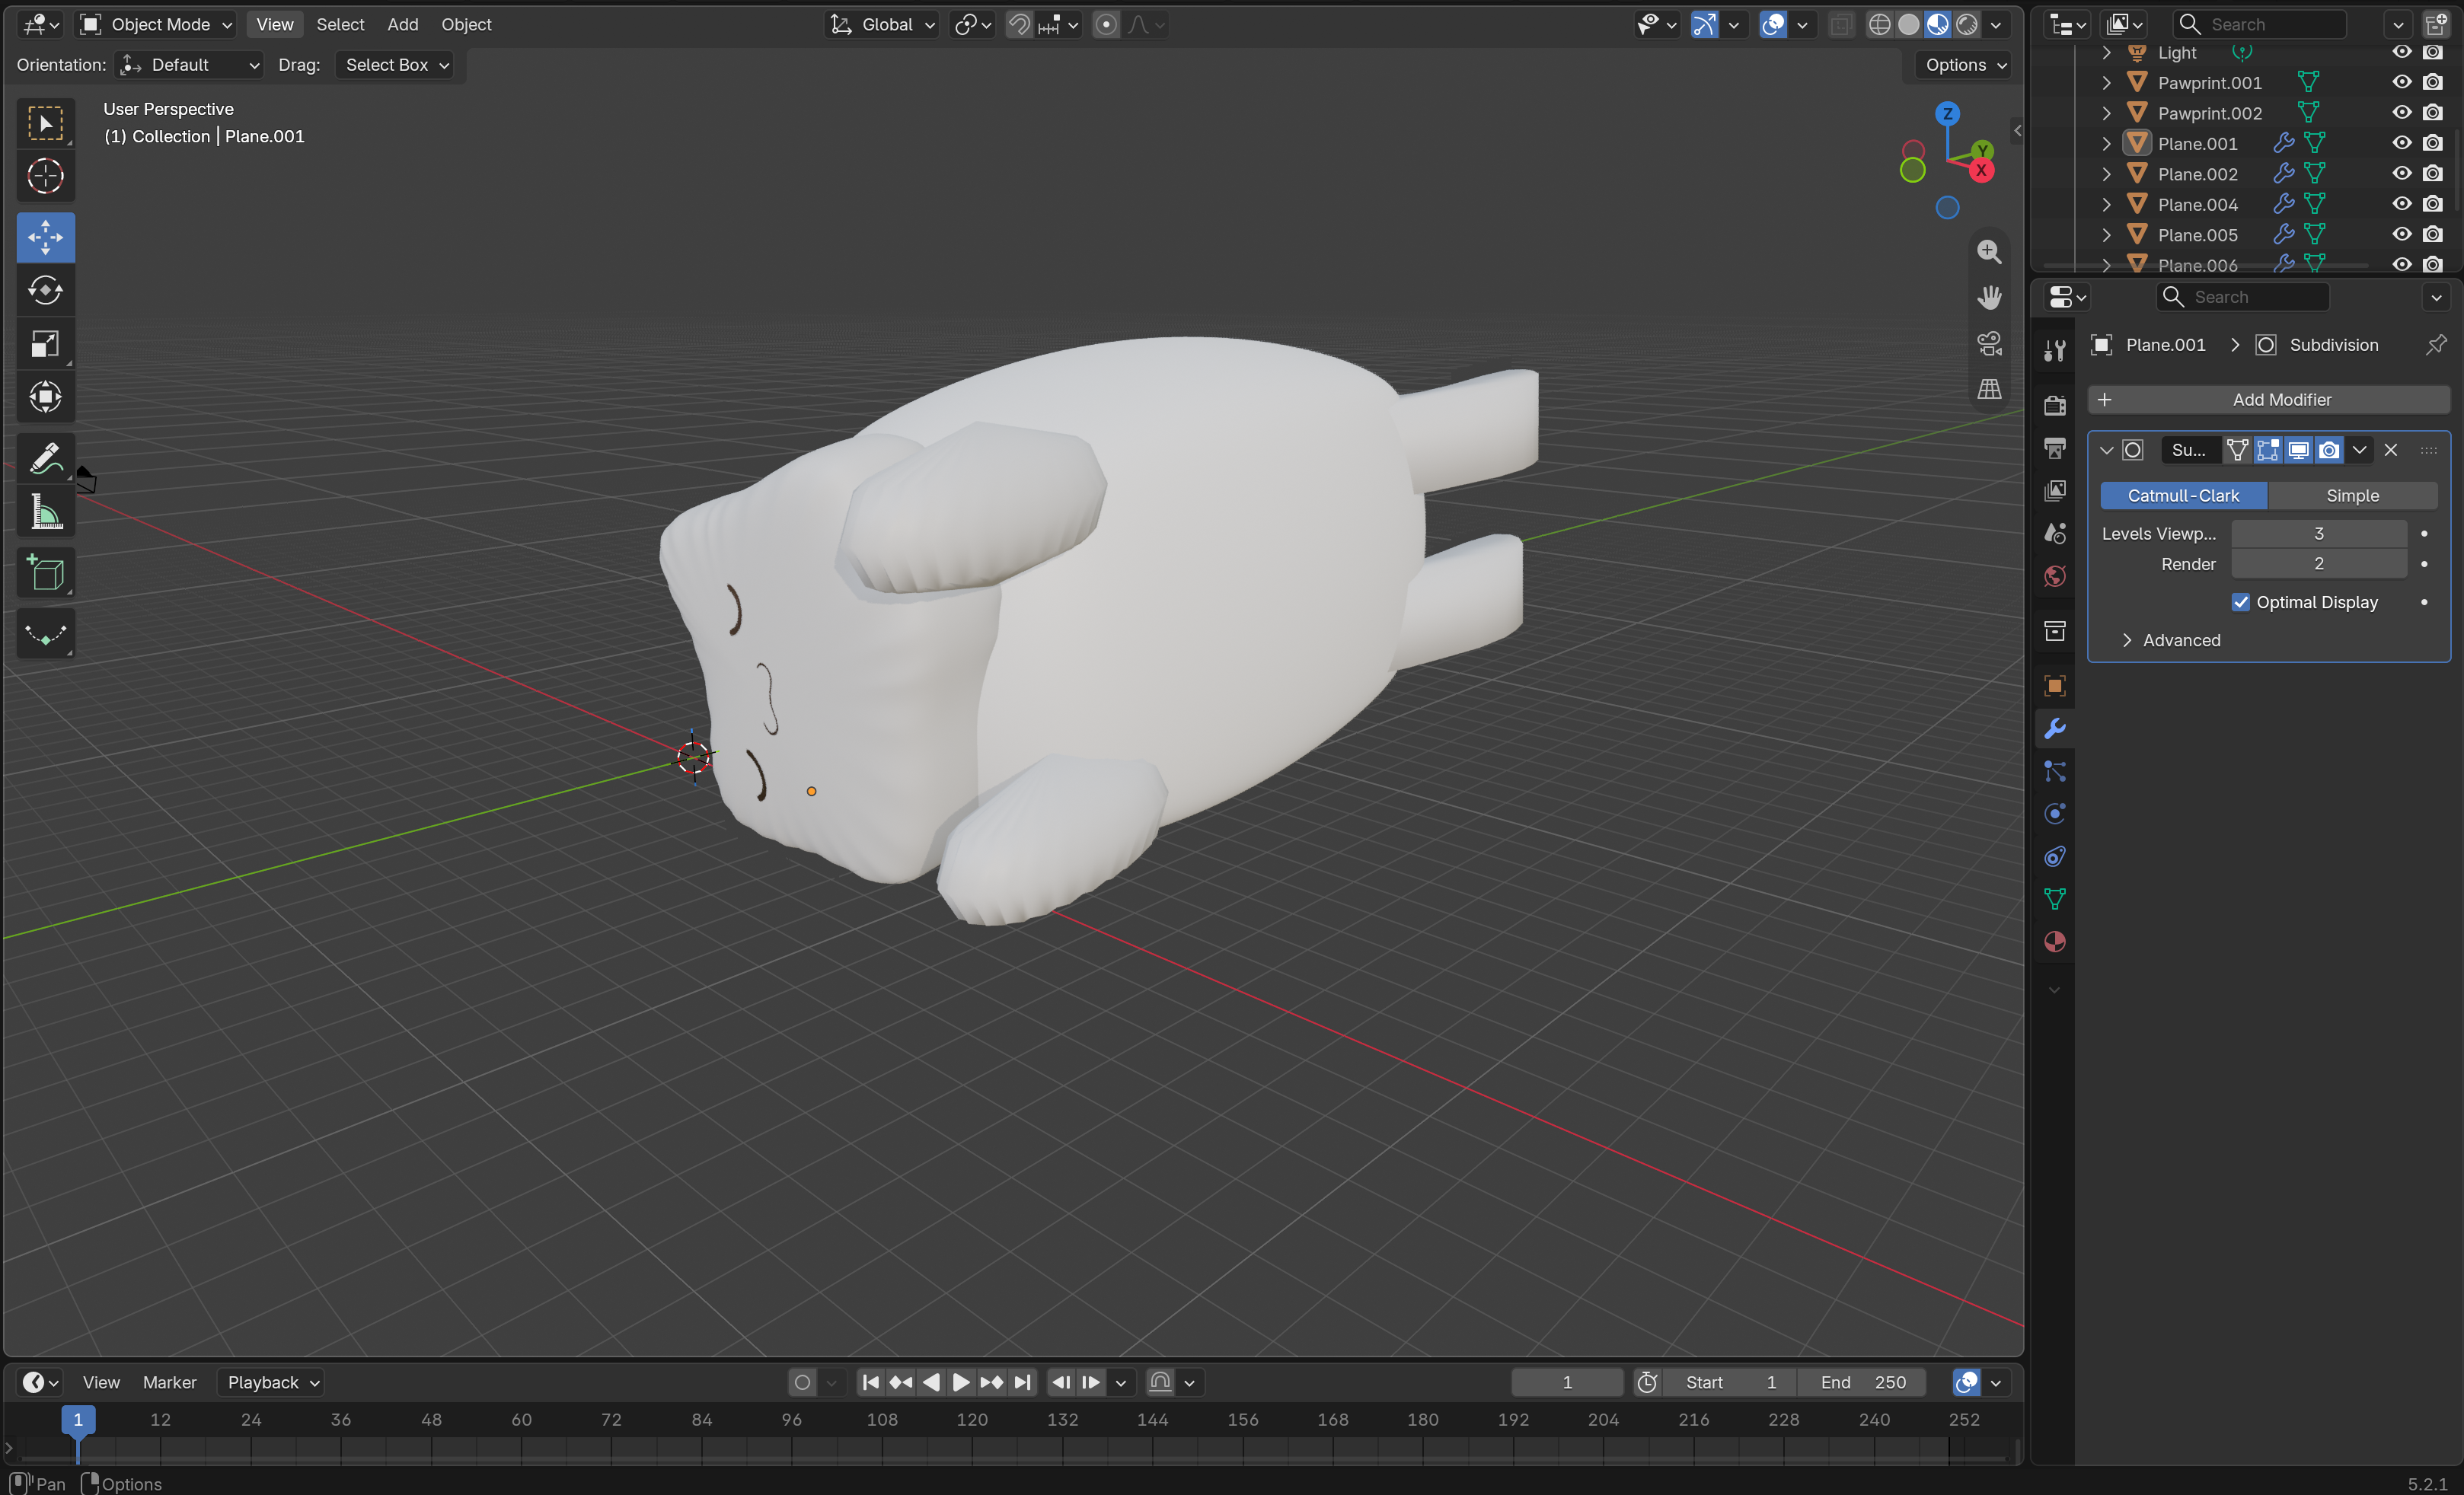Open the viewport View menu
This screenshot has width=2464, height=1495.
click(x=274, y=25)
